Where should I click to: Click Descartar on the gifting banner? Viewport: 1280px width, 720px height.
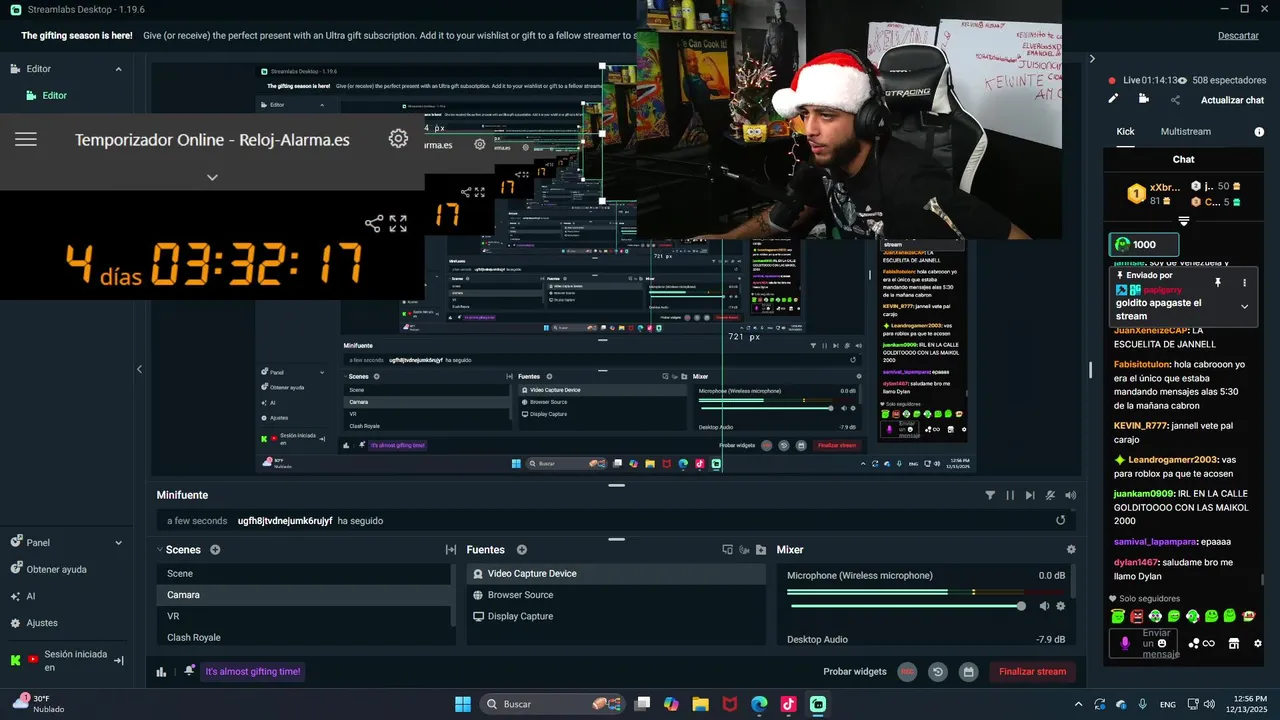coord(1238,35)
